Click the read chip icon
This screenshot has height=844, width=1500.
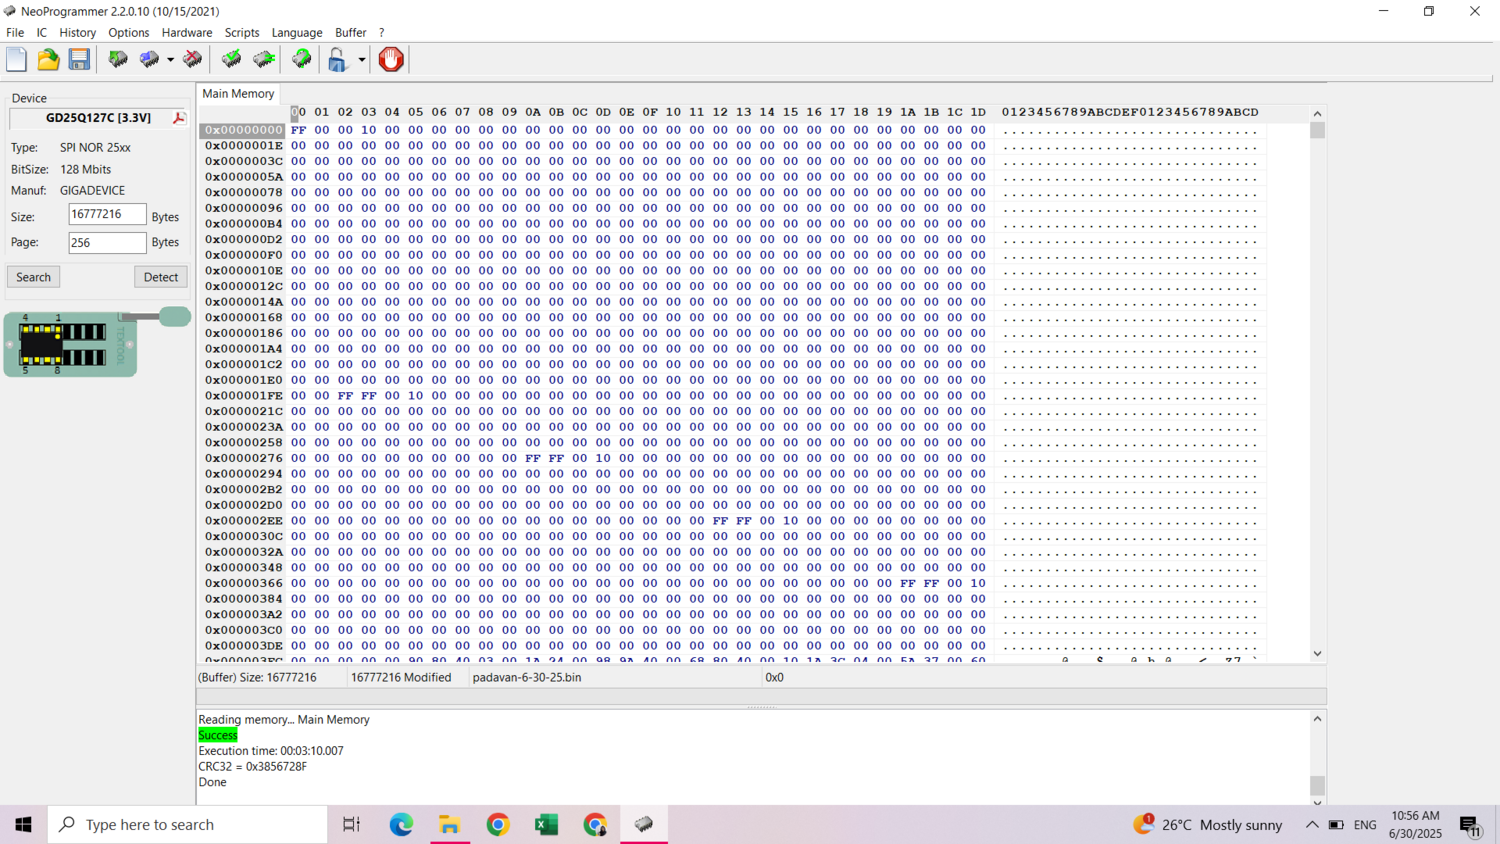coord(118,60)
